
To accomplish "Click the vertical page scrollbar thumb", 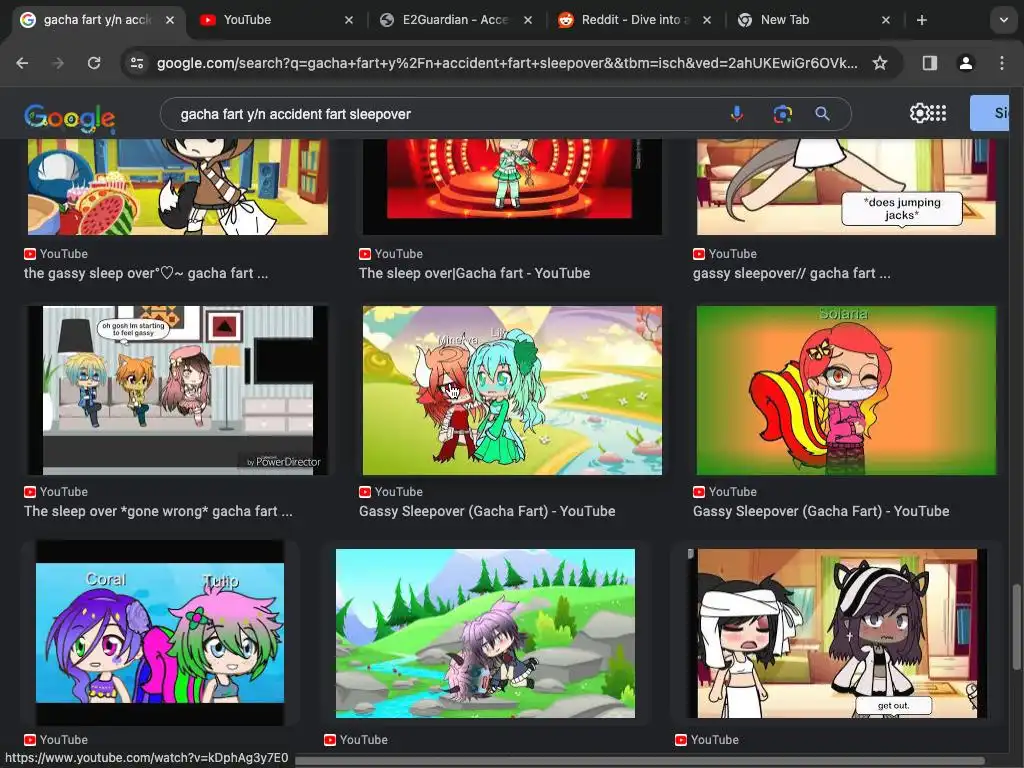I will click(1016, 627).
